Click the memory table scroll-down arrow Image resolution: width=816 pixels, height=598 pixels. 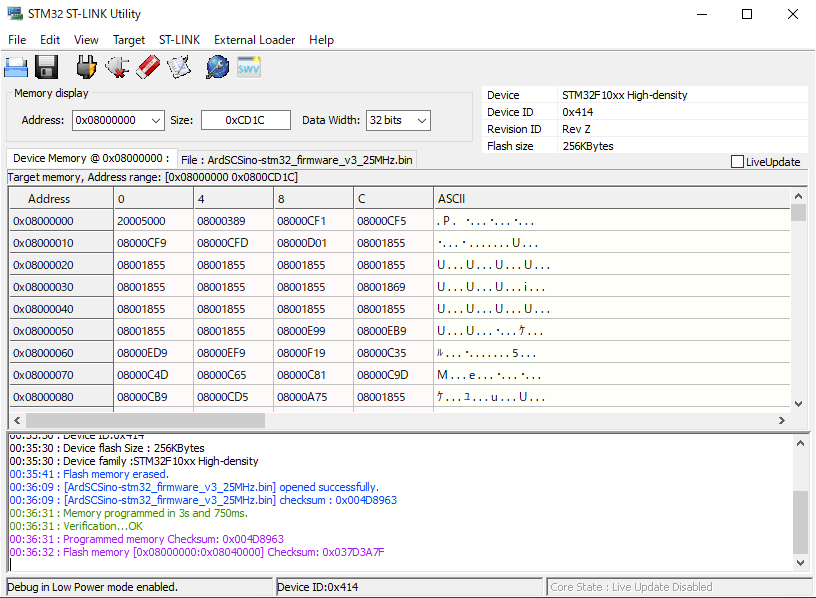point(798,404)
